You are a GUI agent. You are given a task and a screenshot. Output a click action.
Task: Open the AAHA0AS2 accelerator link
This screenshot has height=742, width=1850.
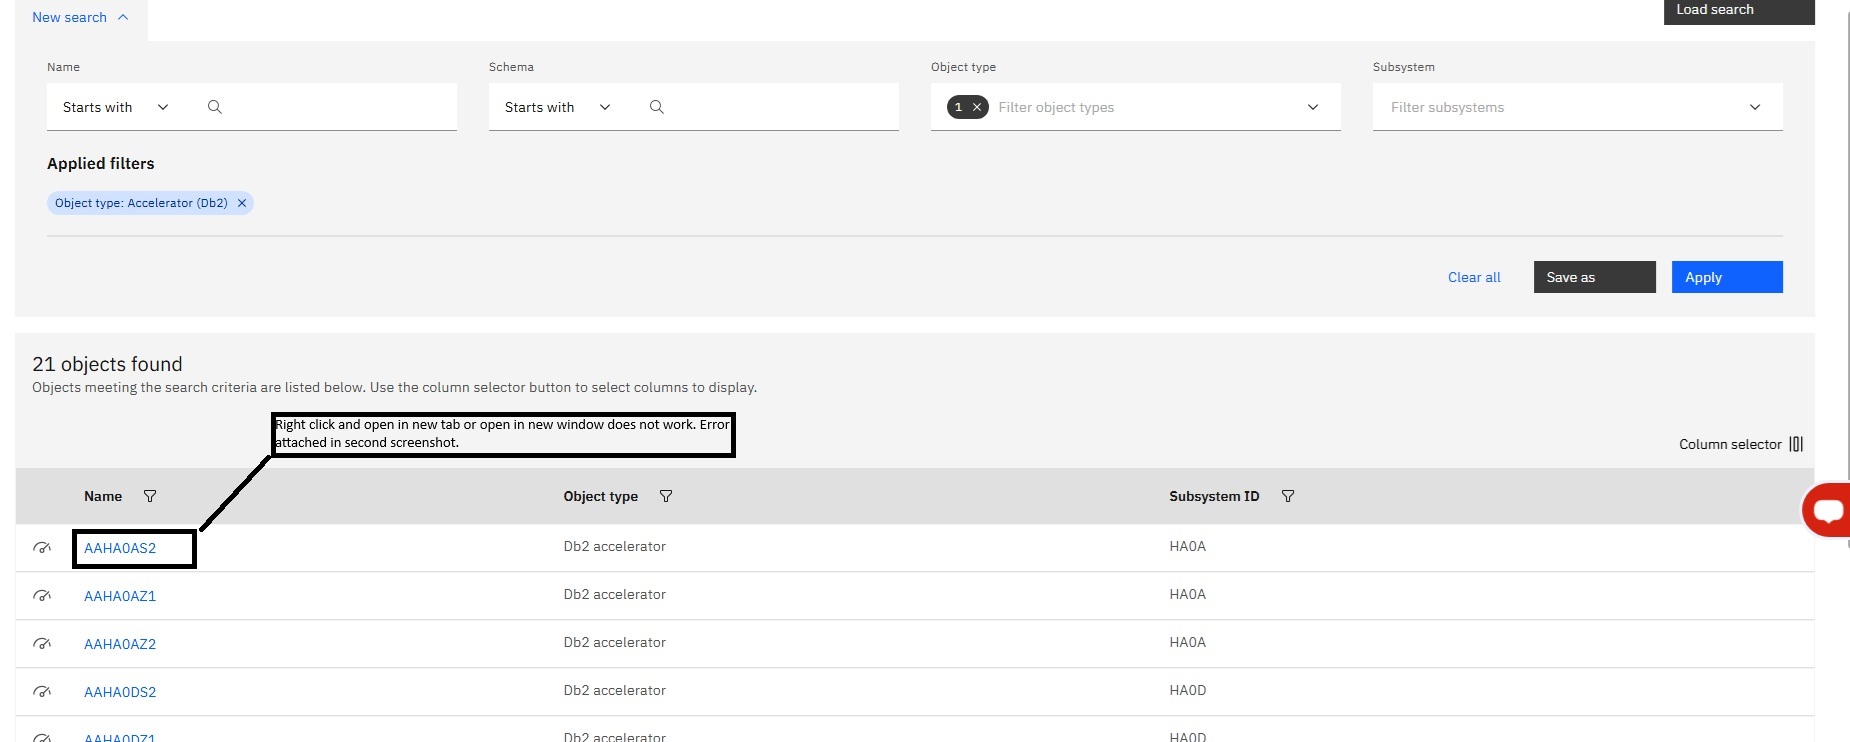coord(120,548)
